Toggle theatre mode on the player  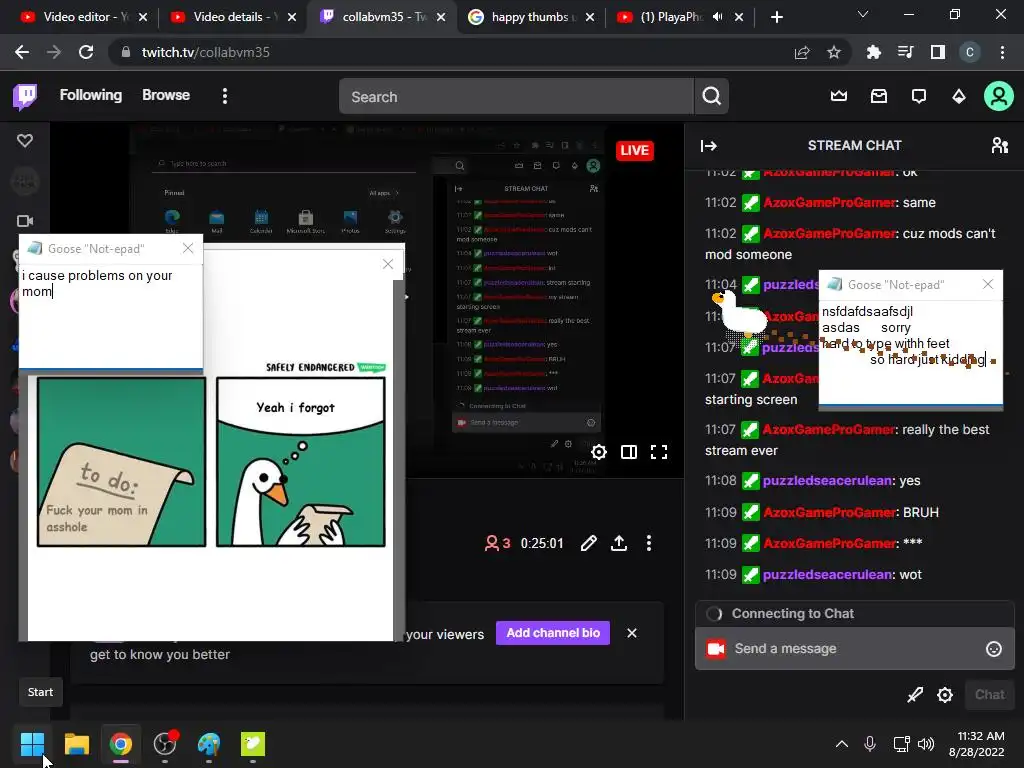pos(629,452)
